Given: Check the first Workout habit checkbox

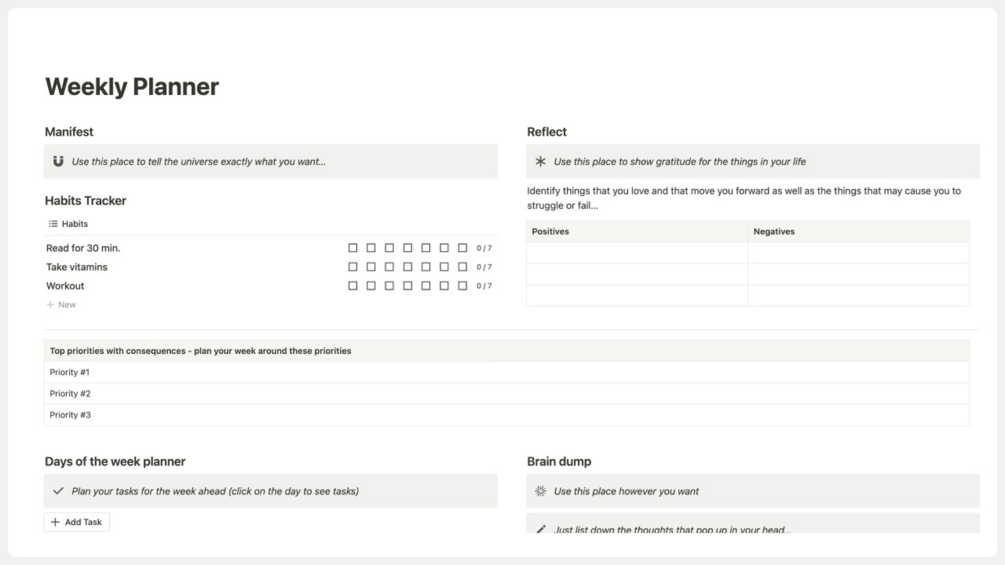Looking at the screenshot, I should [x=353, y=286].
